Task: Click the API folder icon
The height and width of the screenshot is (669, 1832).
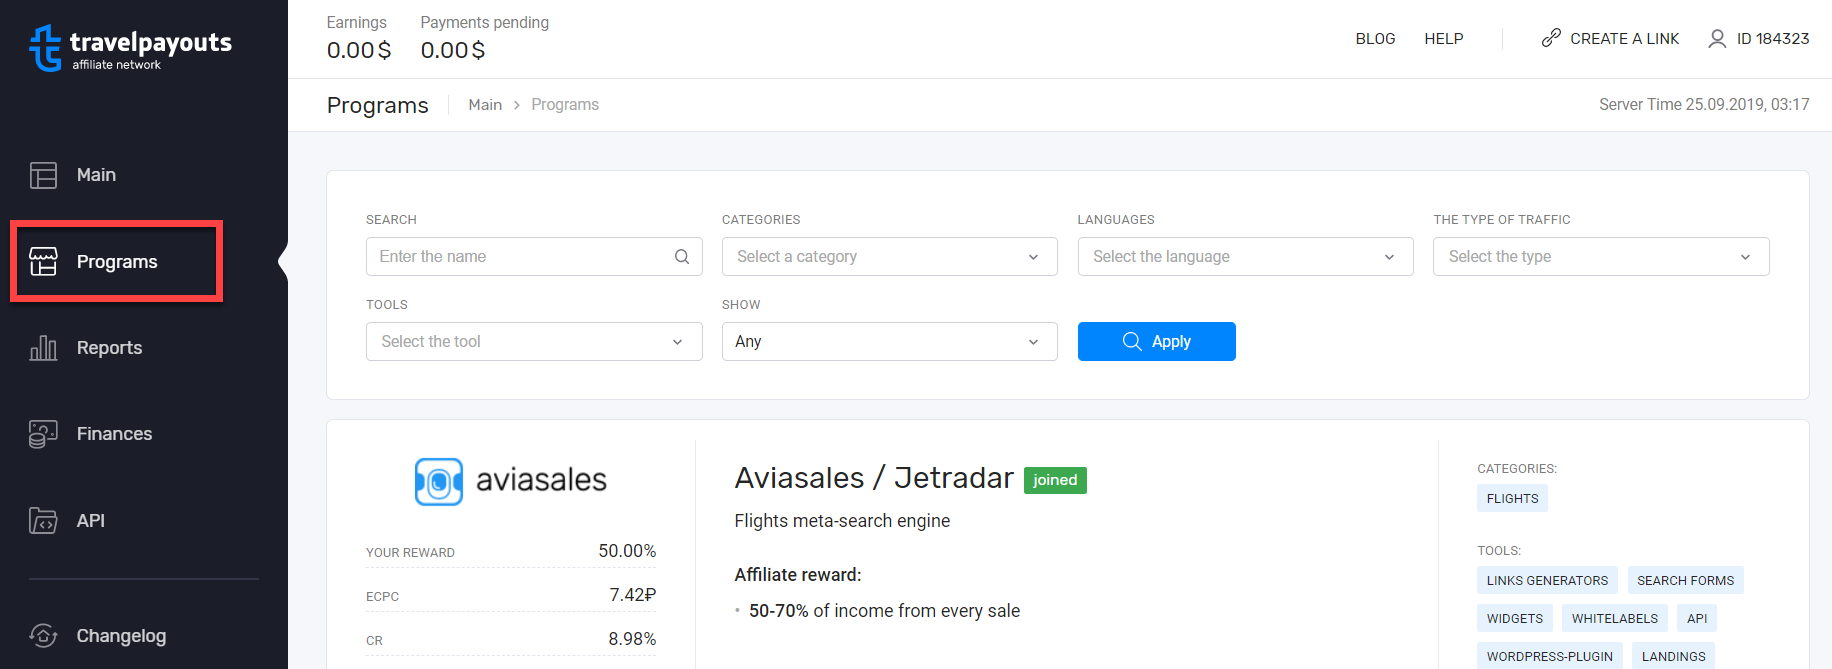Action: (x=43, y=521)
